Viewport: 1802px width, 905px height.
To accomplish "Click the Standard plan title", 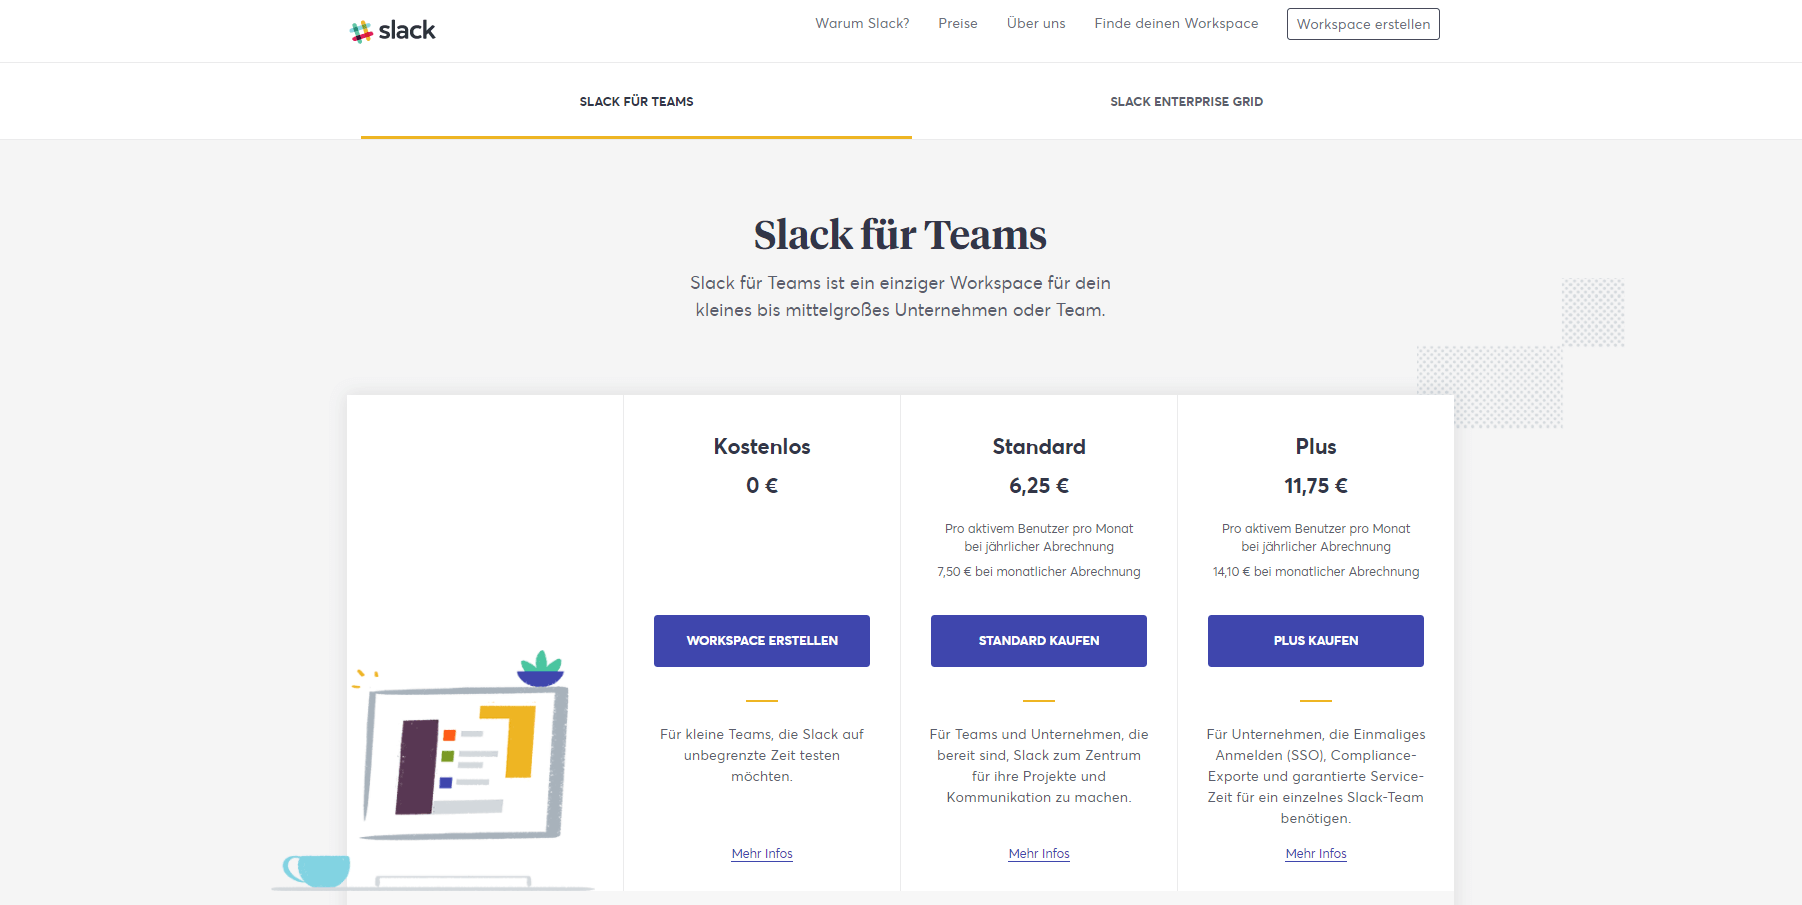I will pyautogui.click(x=1039, y=447).
